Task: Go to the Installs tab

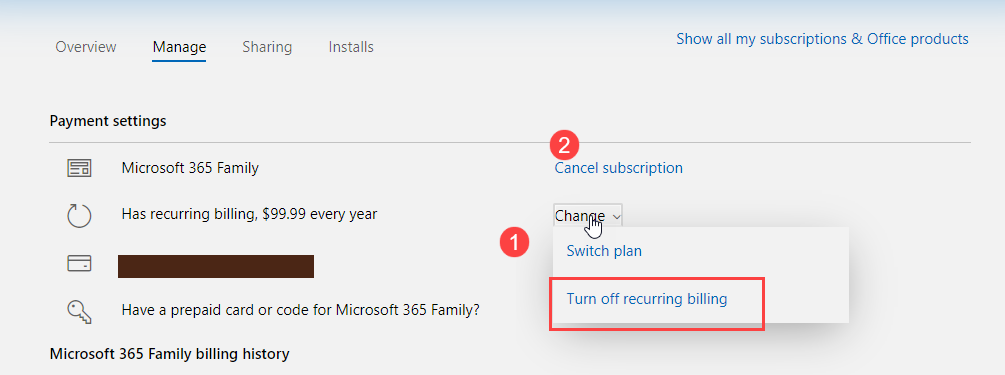Action: [x=351, y=47]
